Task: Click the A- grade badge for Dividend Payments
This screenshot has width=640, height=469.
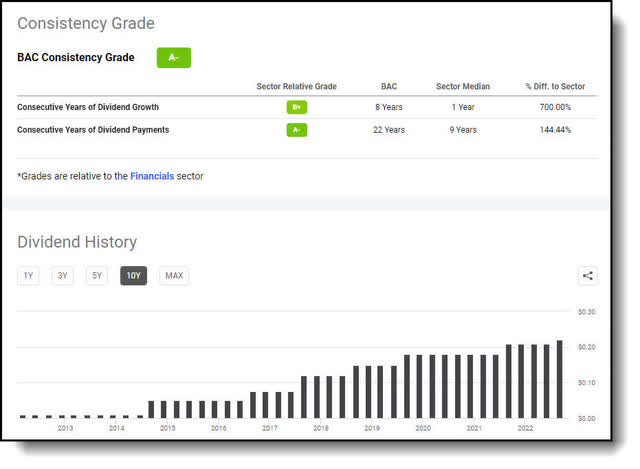Action: [297, 130]
